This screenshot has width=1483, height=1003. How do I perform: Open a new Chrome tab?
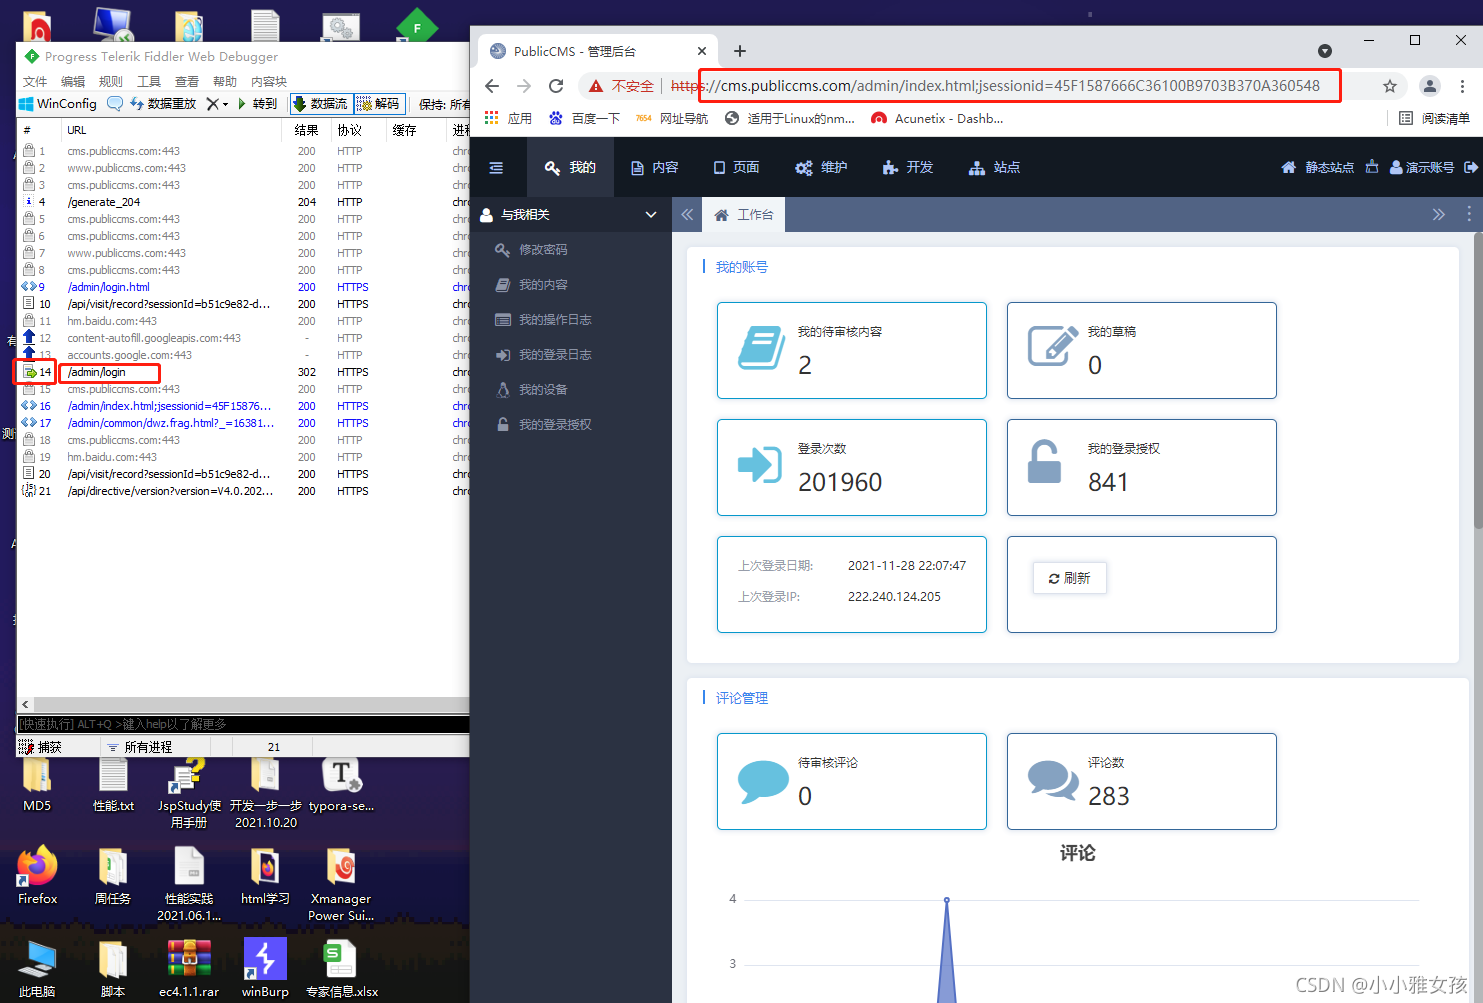pyautogui.click(x=740, y=51)
